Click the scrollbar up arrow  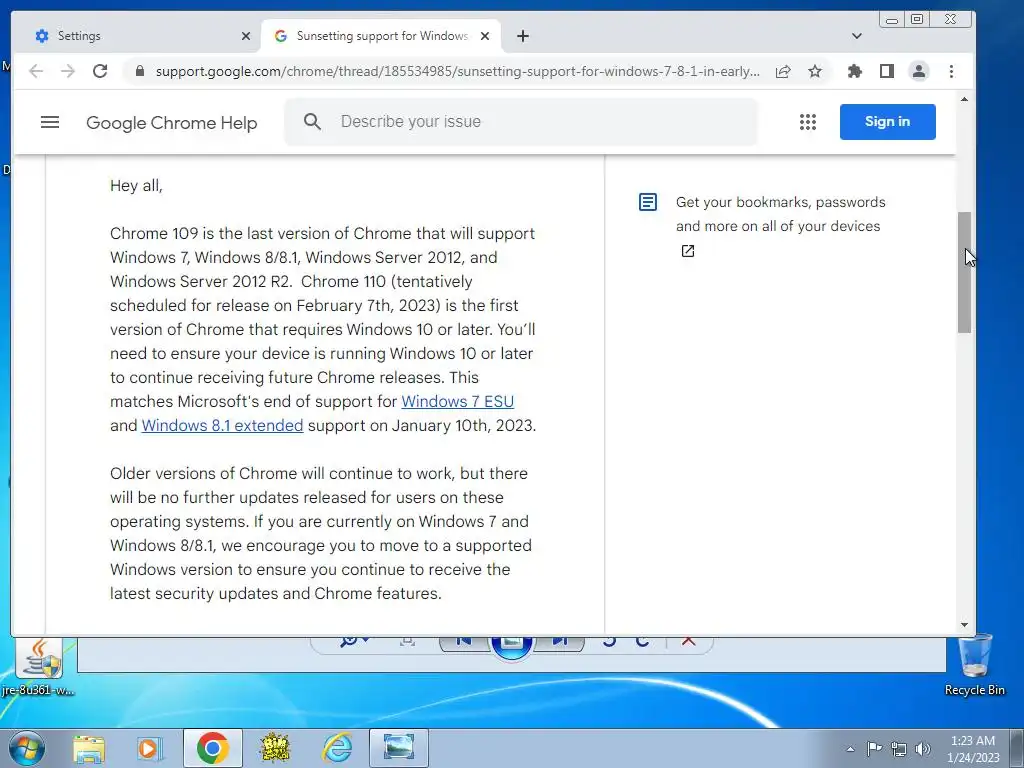(x=965, y=99)
